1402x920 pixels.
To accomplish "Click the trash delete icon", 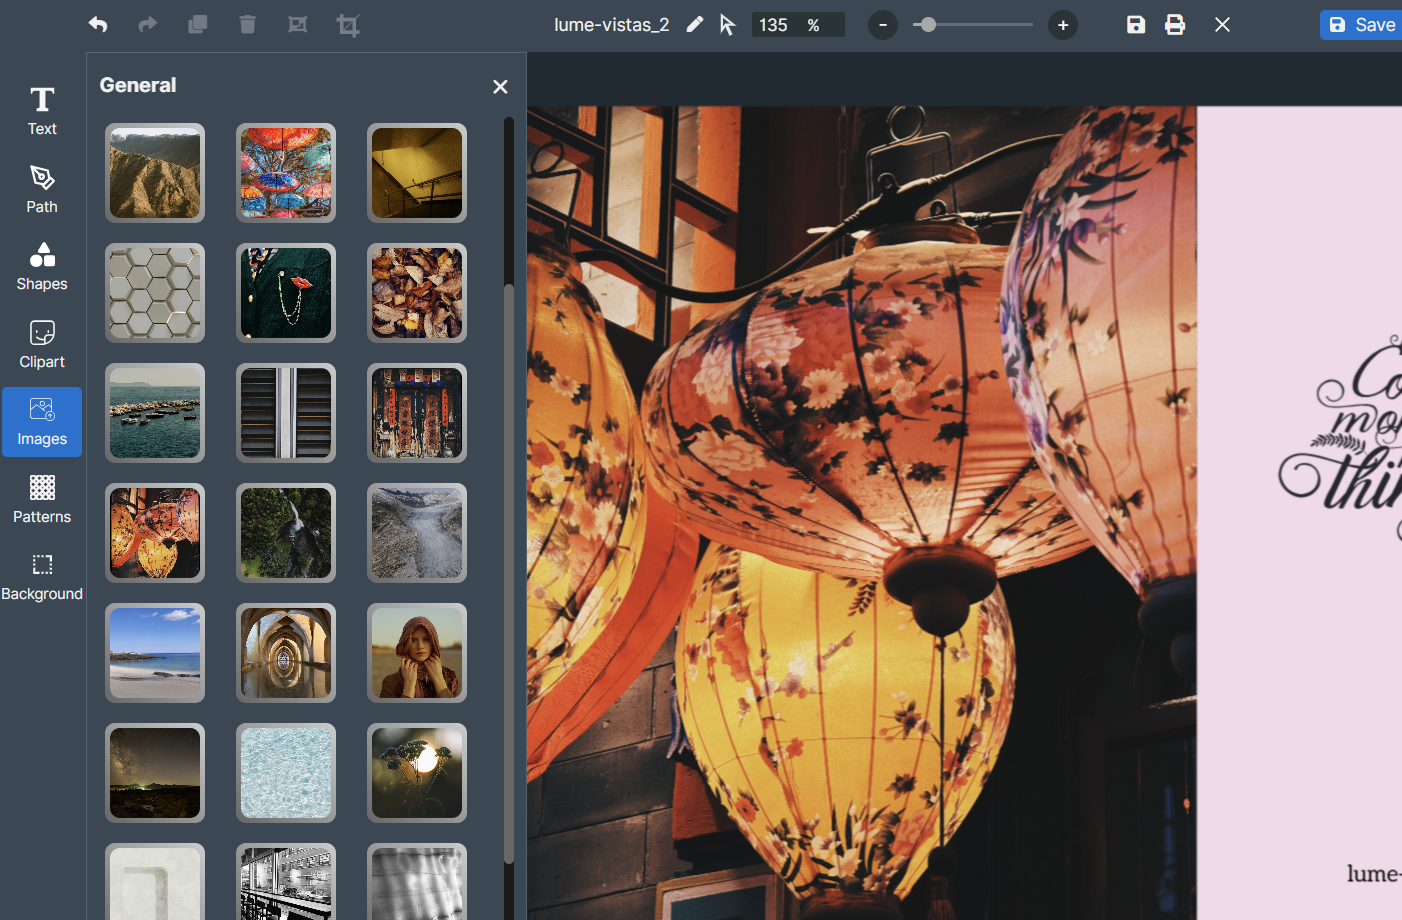I will click(x=248, y=25).
